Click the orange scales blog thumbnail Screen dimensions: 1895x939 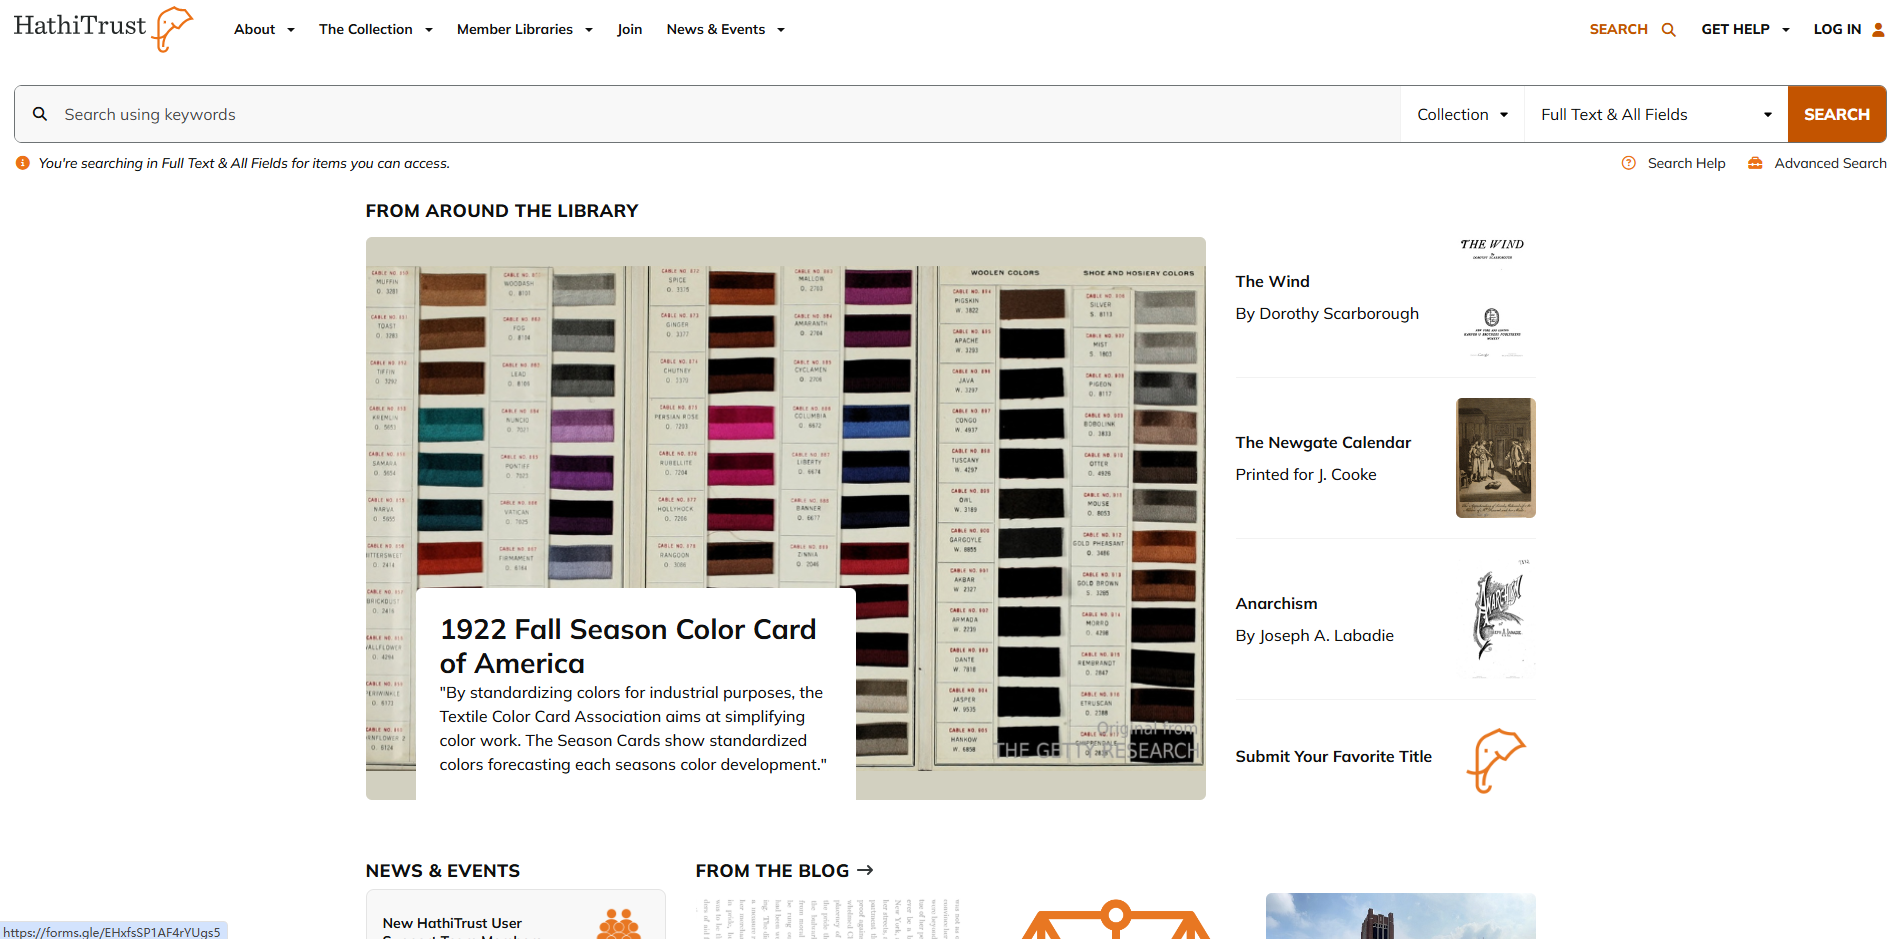point(1115,918)
